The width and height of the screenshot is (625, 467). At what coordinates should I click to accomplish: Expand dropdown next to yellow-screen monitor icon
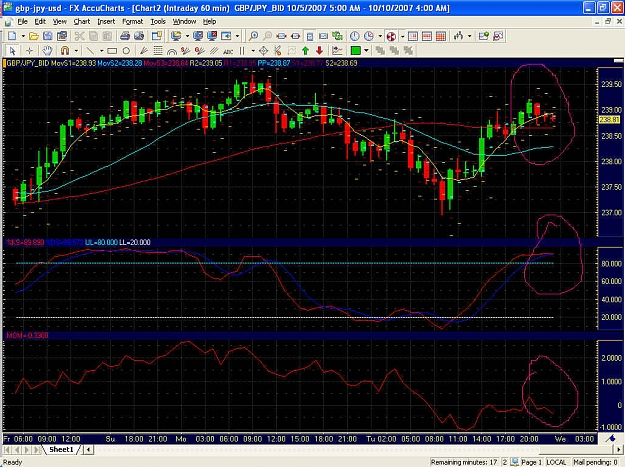click(187, 36)
